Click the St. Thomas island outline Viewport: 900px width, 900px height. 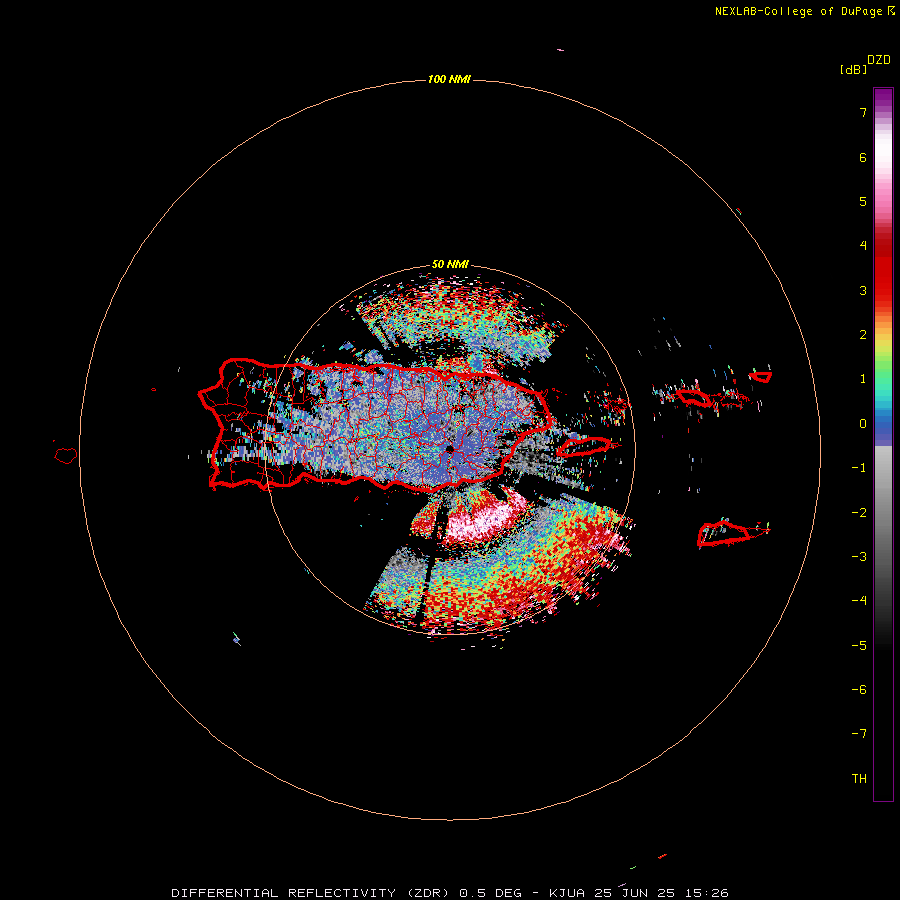pyautogui.click(x=693, y=397)
